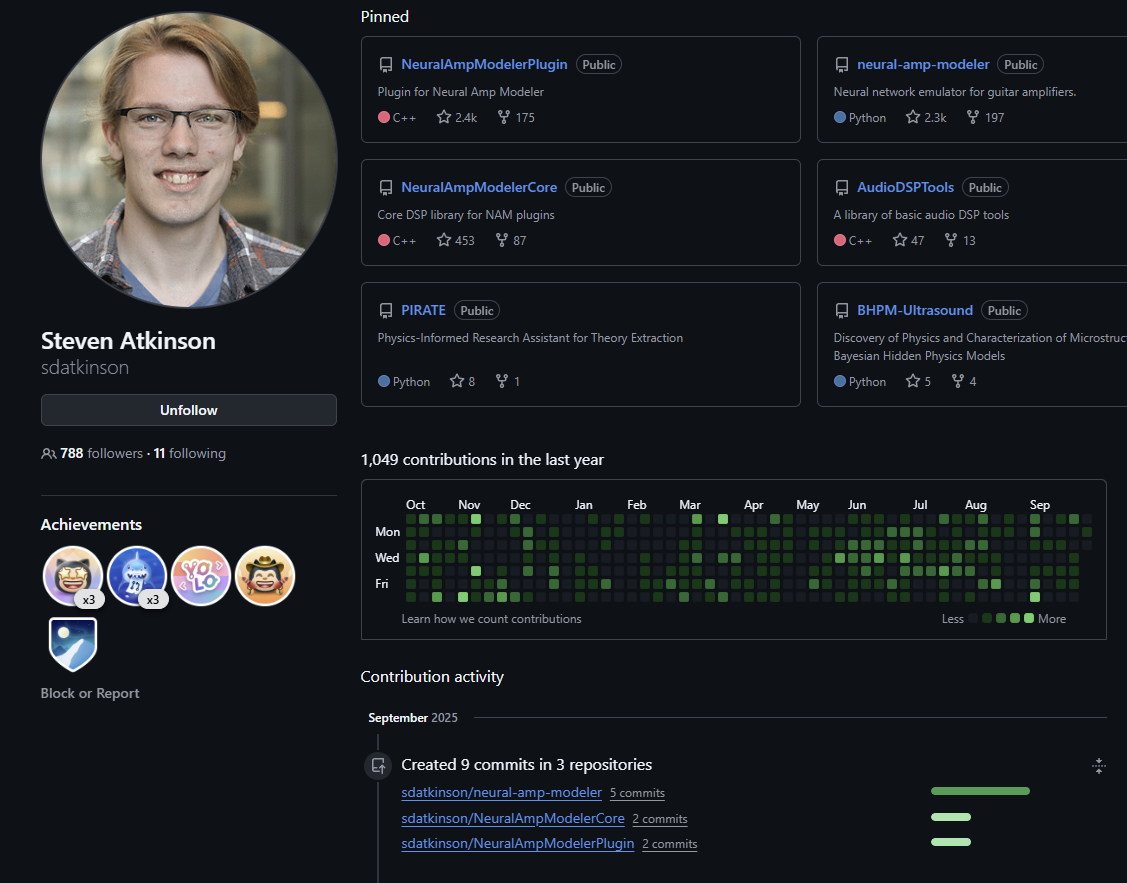Click Block or Report link
The width and height of the screenshot is (1127, 883).
click(90, 693)
